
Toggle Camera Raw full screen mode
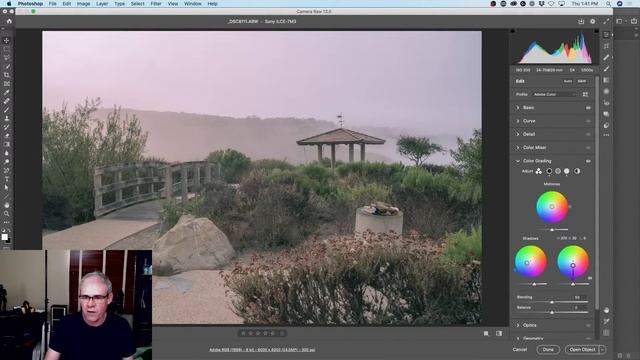point(607,21)
